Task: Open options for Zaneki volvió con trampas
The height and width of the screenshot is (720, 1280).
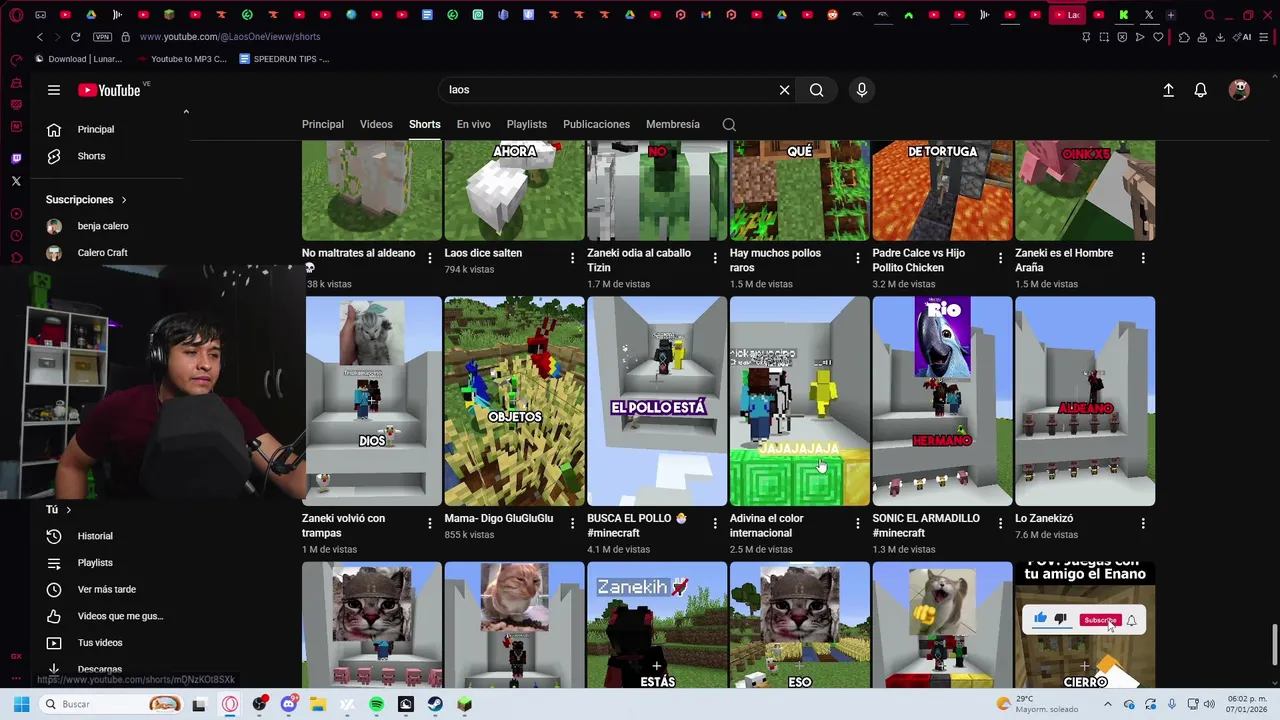Action: [x=430, y=523]
